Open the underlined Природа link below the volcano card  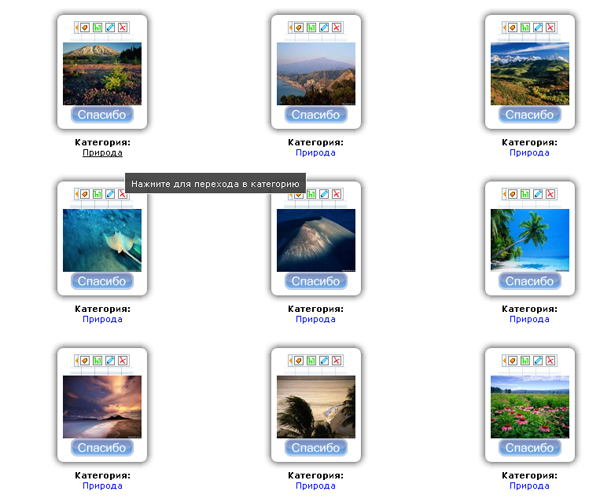click(x=103, y=153)
